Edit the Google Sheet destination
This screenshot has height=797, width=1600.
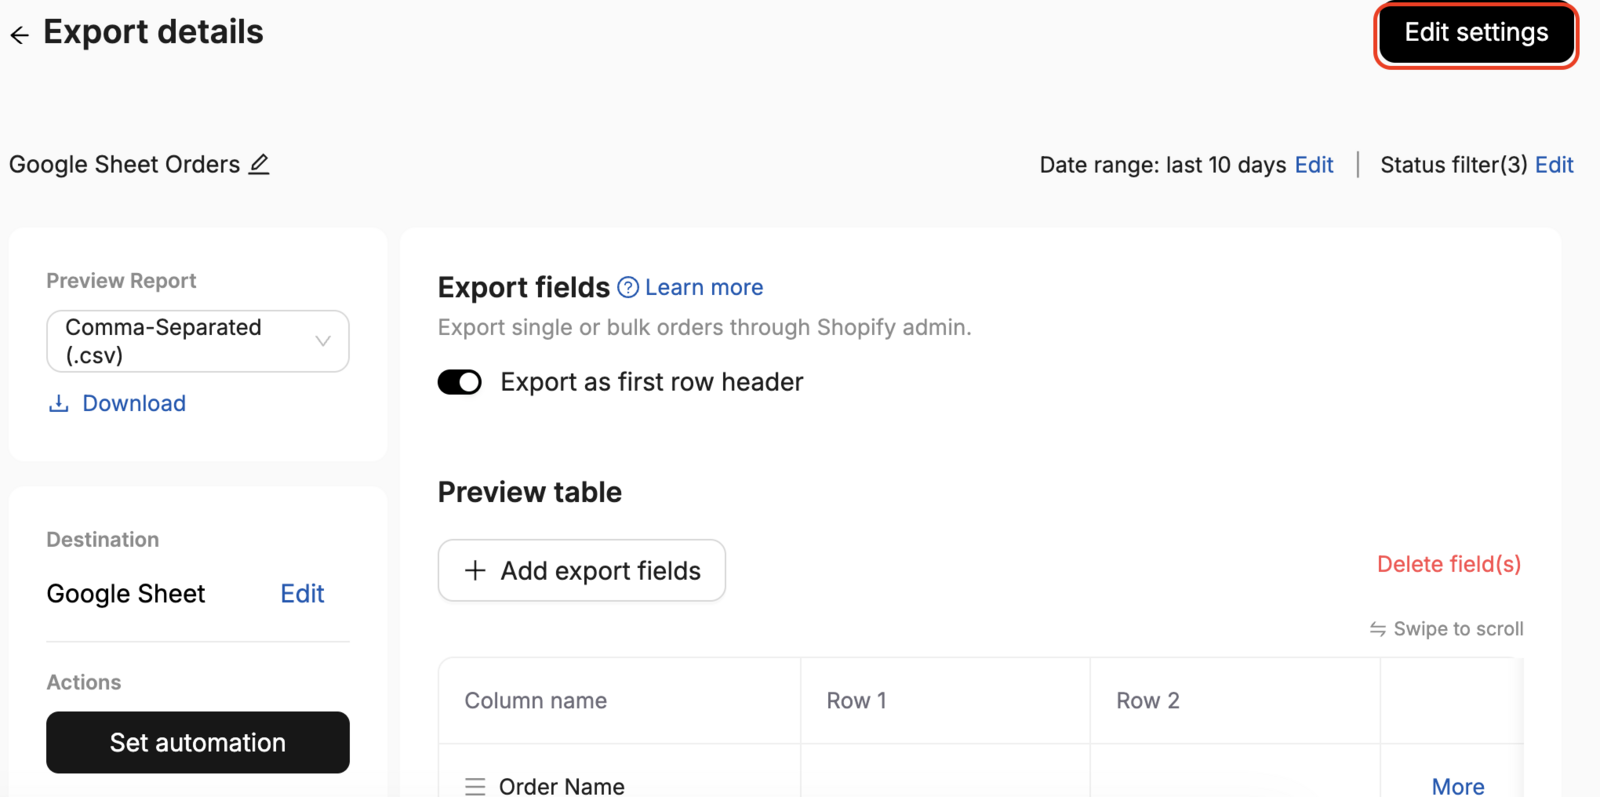pyautogui.click(x=302, y=594)
